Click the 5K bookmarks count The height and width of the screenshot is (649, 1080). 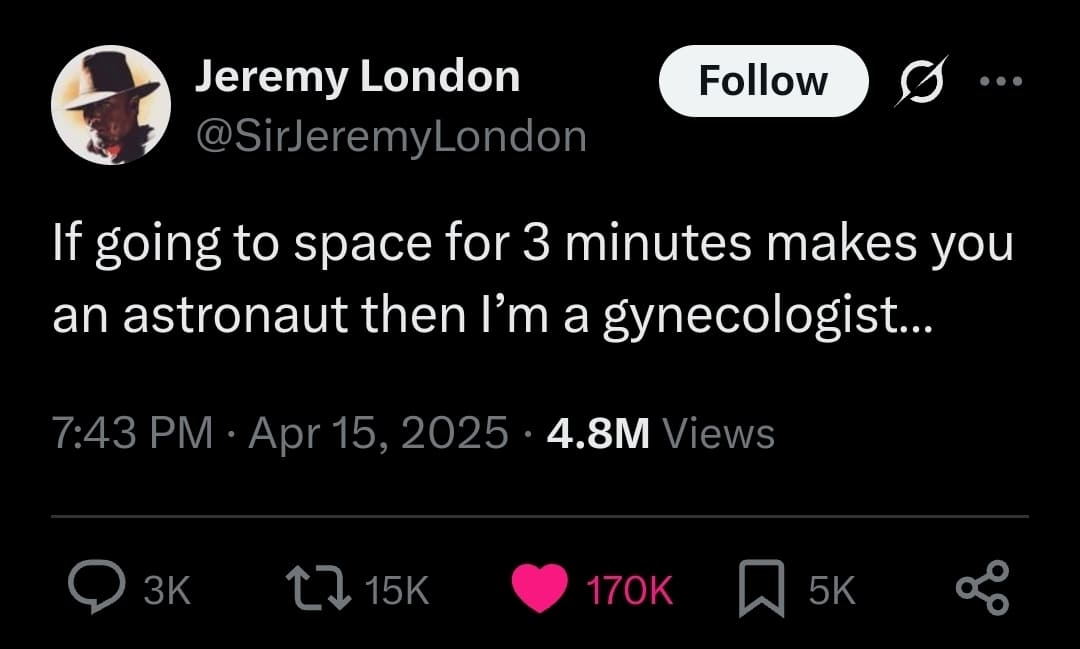coord(831,591)
